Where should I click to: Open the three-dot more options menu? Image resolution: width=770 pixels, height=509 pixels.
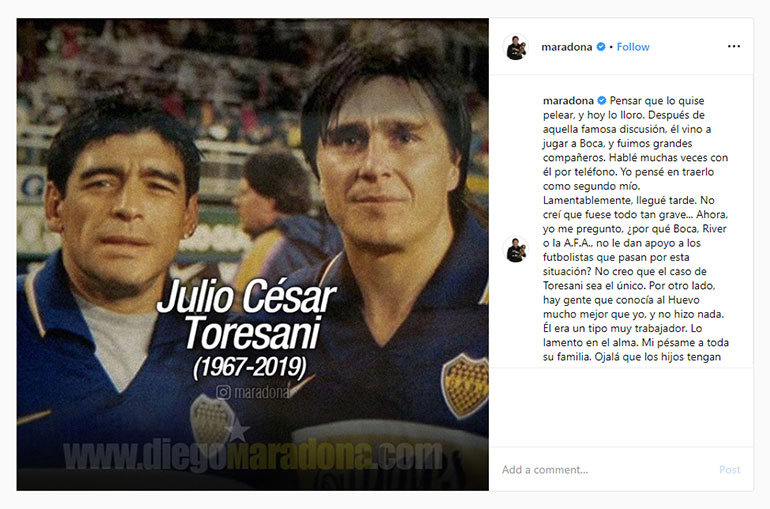pos(734,46)
